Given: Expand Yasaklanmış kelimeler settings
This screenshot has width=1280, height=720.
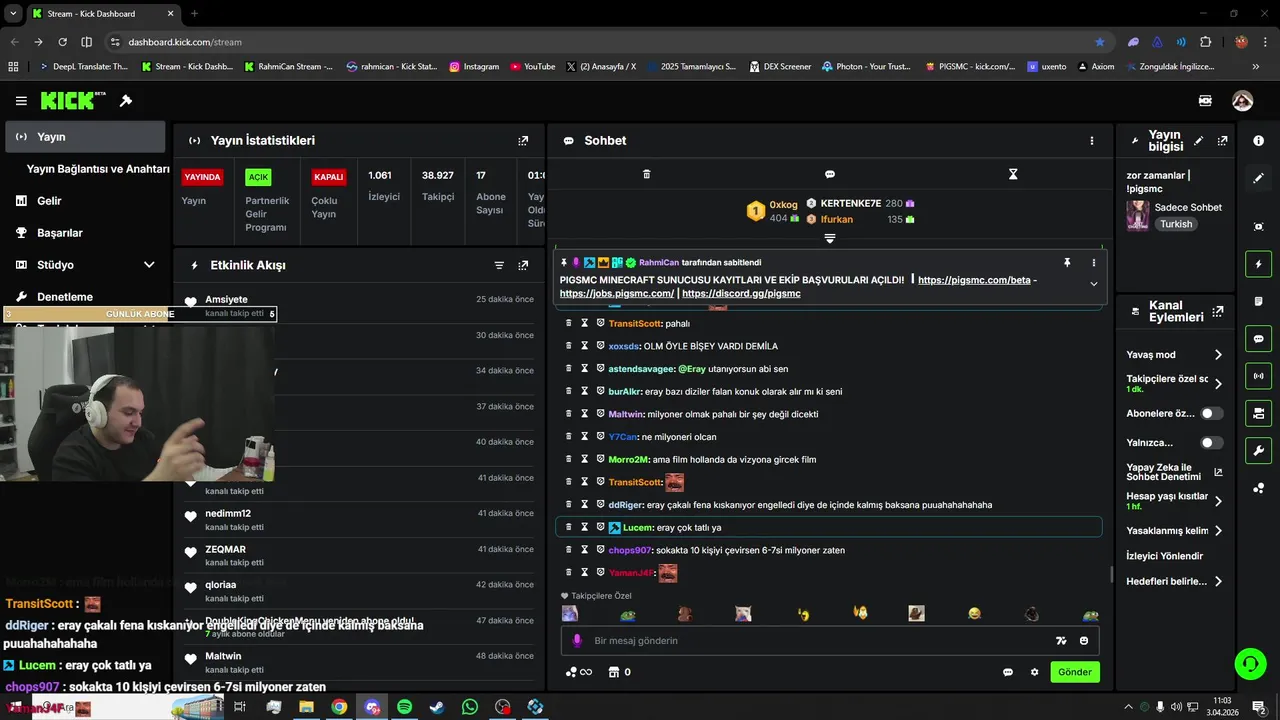Looking at the screenshot, I should [x=1218, y=531].
